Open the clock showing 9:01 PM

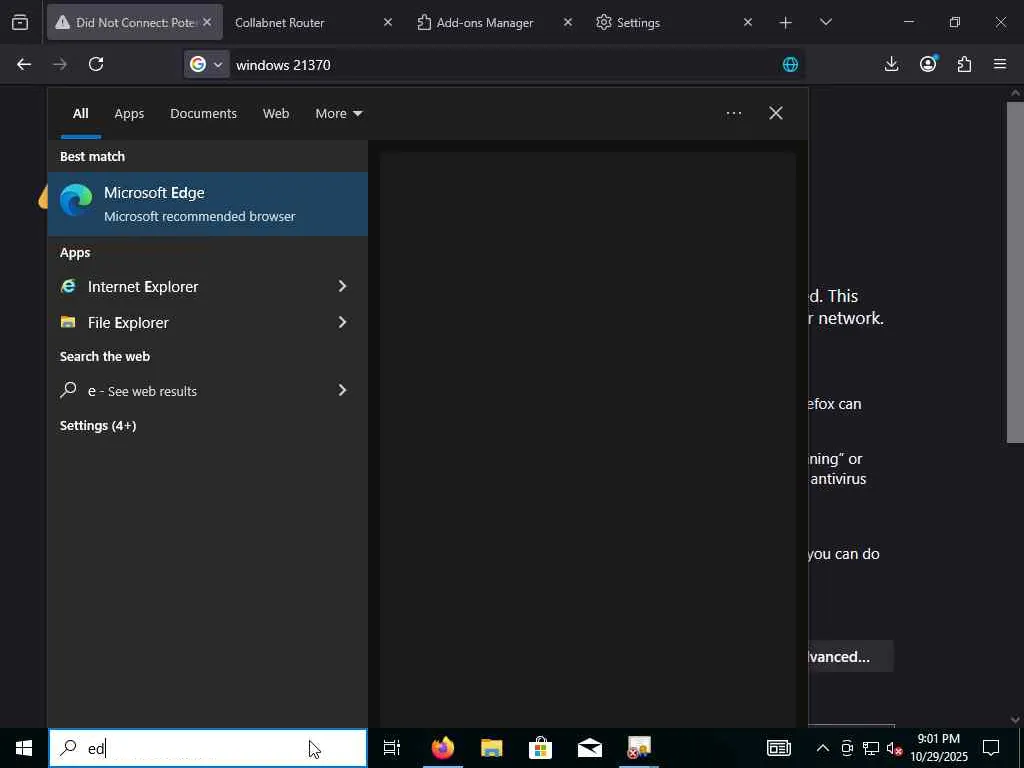click(x=939, y=748)
